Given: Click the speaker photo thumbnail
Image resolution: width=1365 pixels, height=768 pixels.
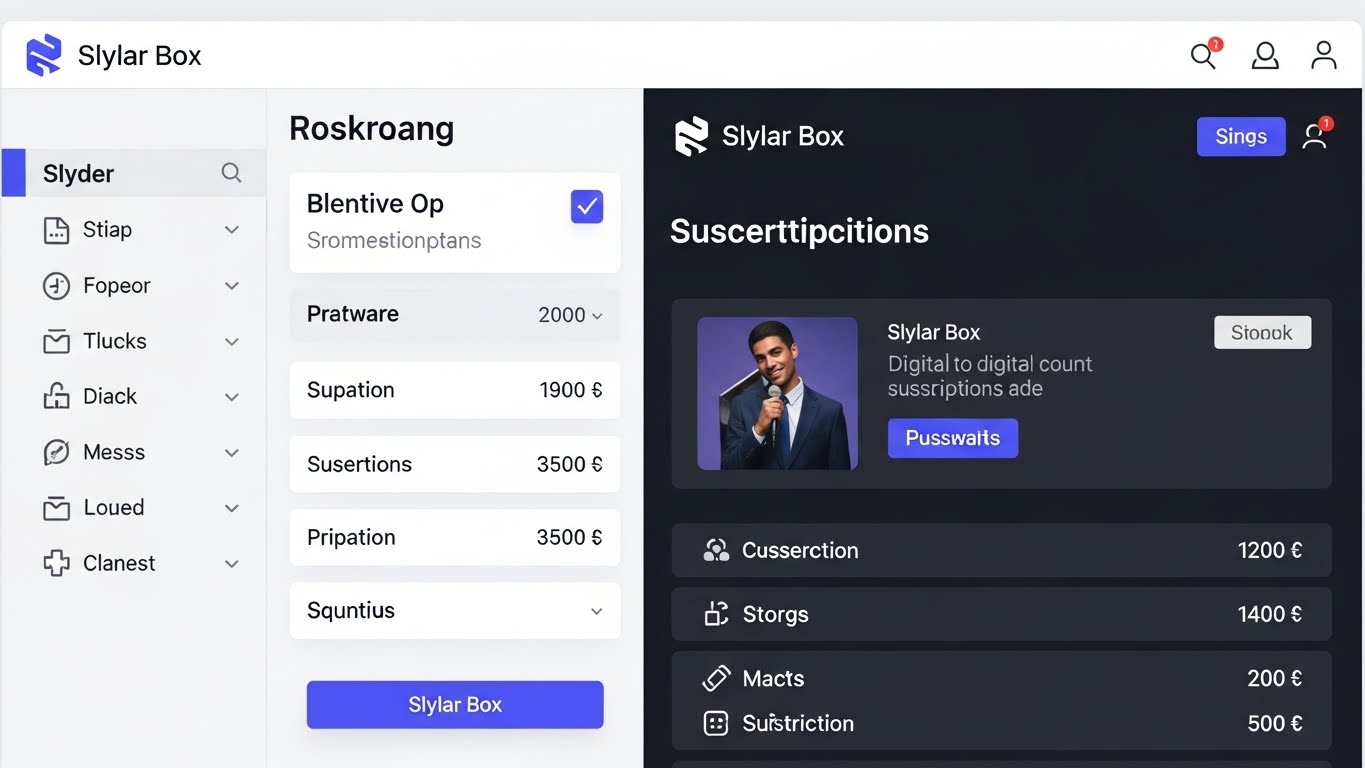Looking at the screenshot, I should (777, 393).
